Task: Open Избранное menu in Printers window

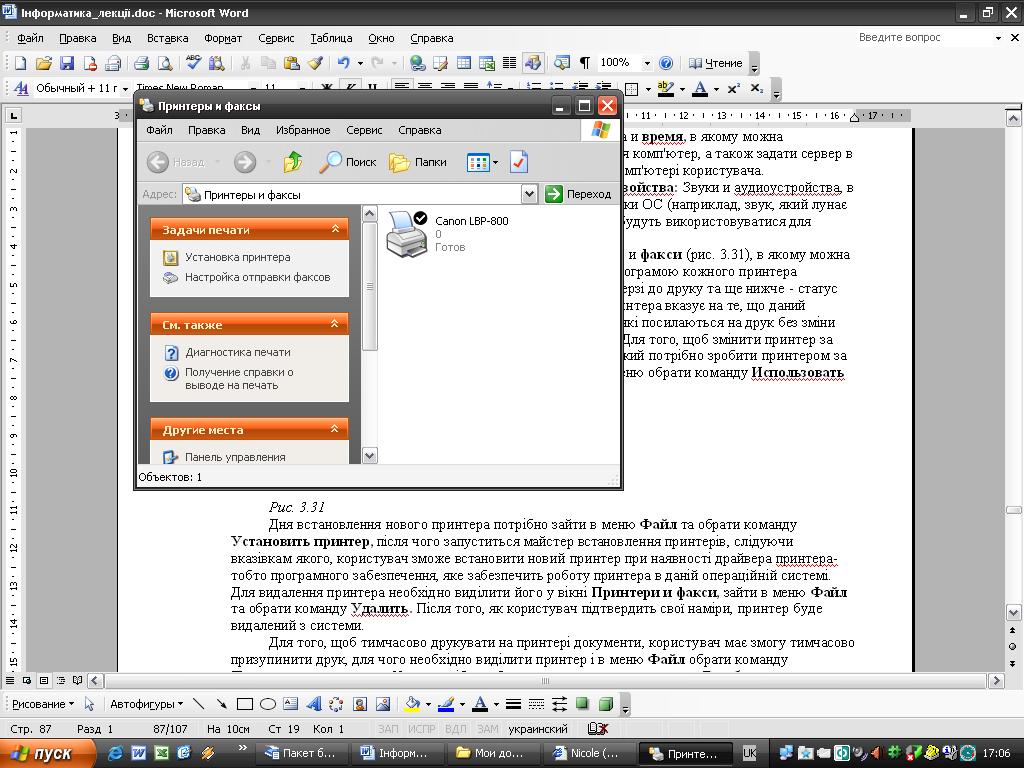Action: pos(303,130)
